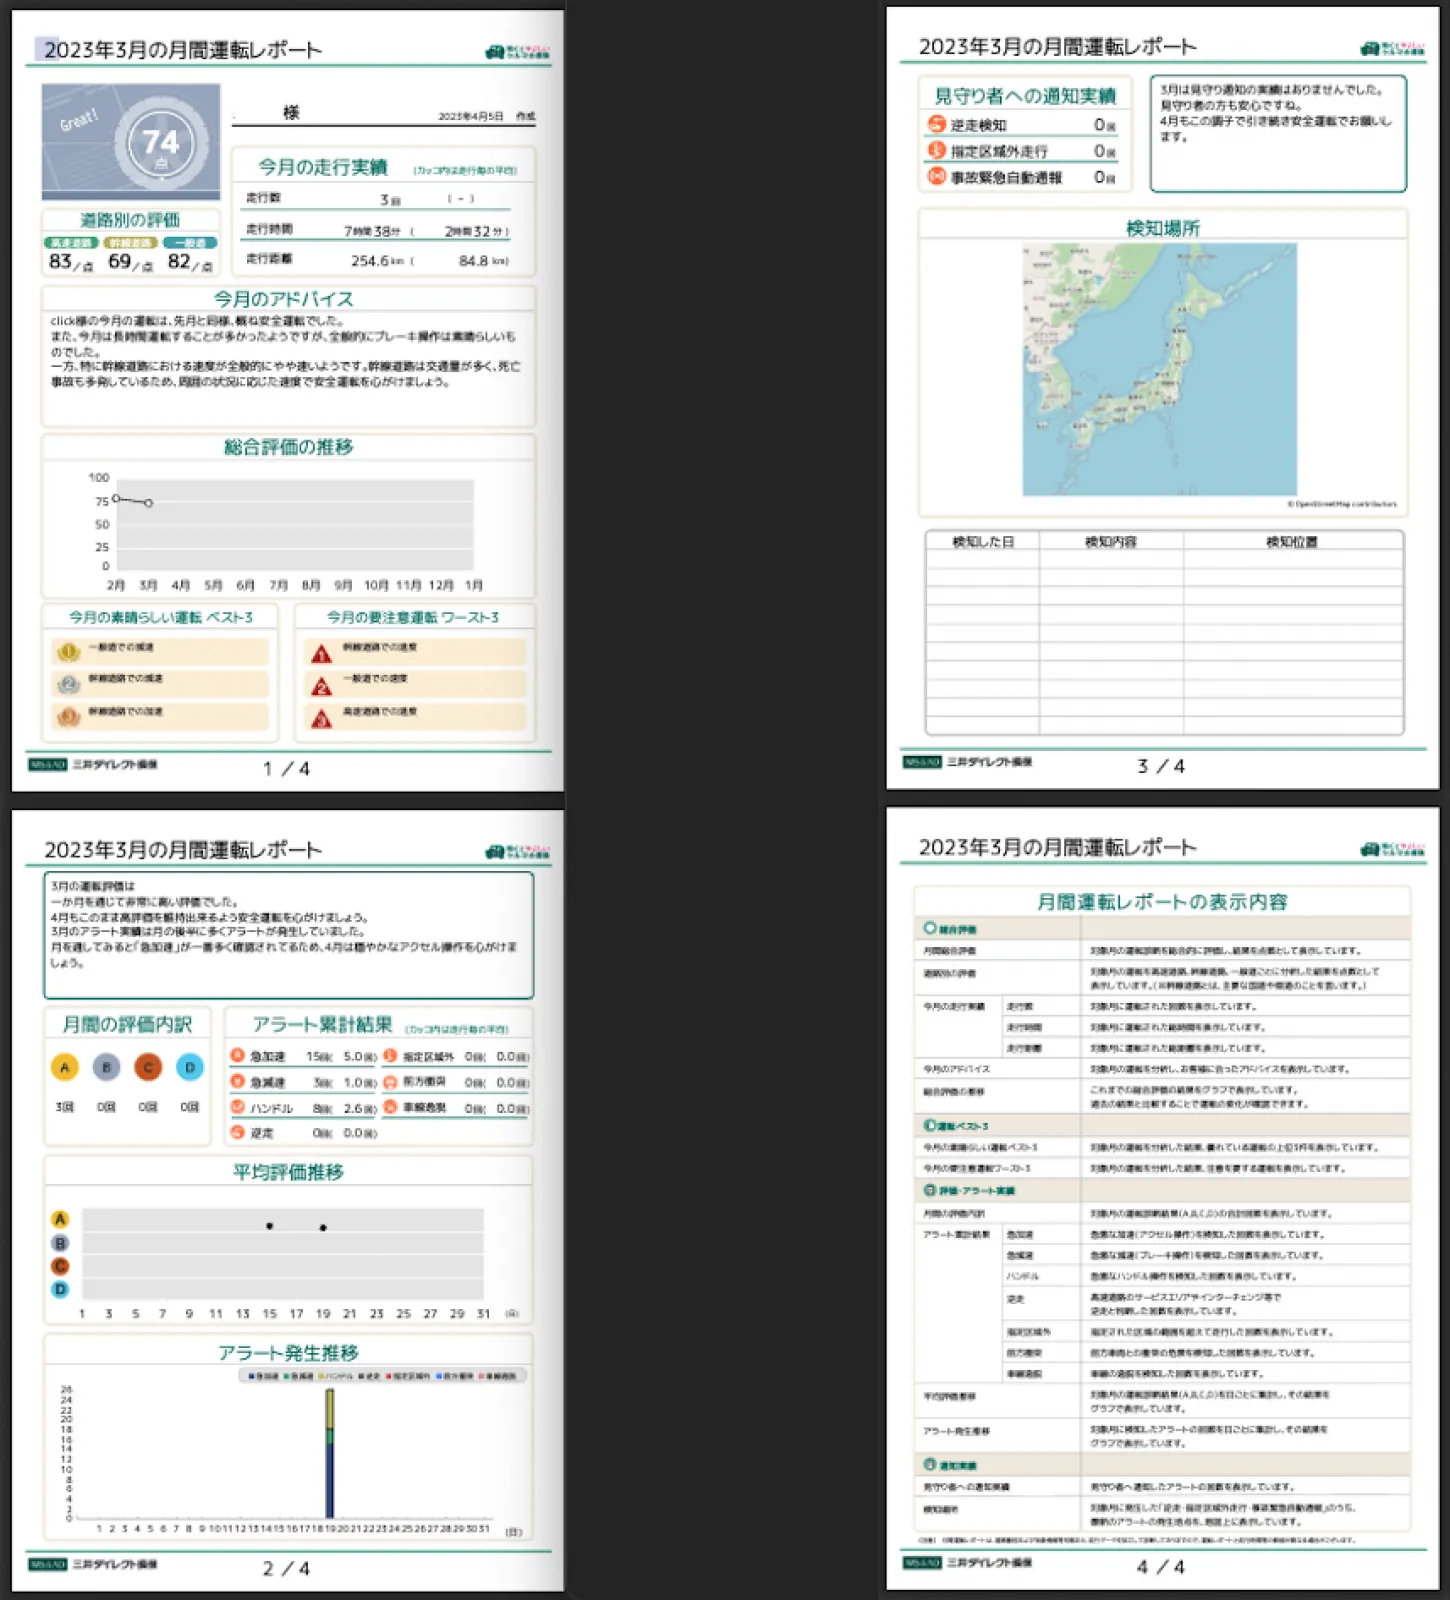Click the 総合評価の推移 heading
This screenshot has height=1600, width=1450.
(x=288, y=447)
